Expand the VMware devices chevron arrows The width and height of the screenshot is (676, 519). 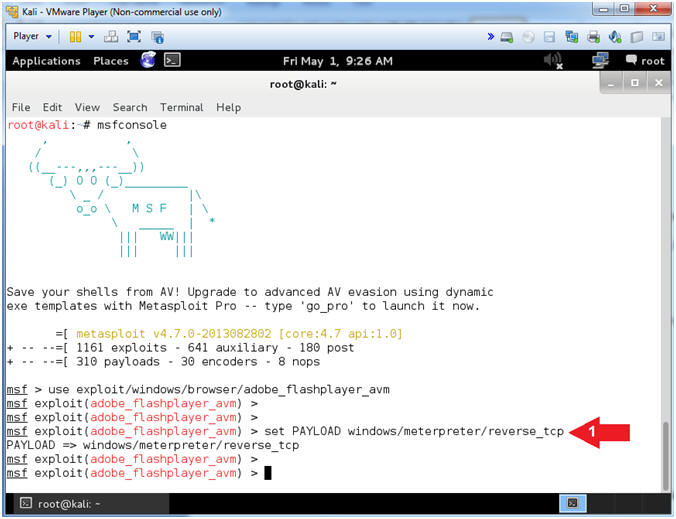[x=491, y=37]
